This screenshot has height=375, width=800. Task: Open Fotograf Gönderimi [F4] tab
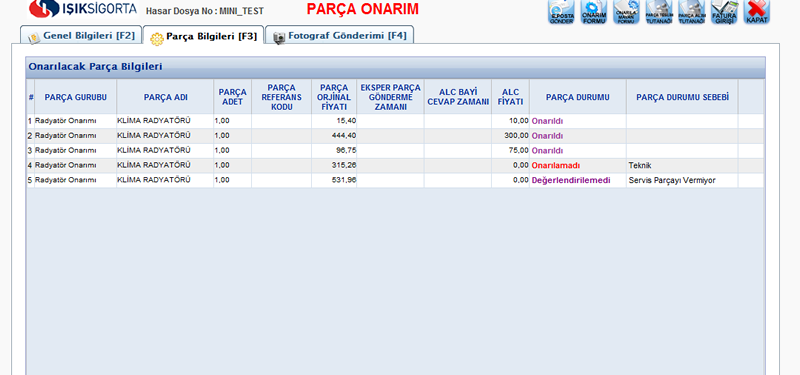pyautogui.click(x=340, y=36)
